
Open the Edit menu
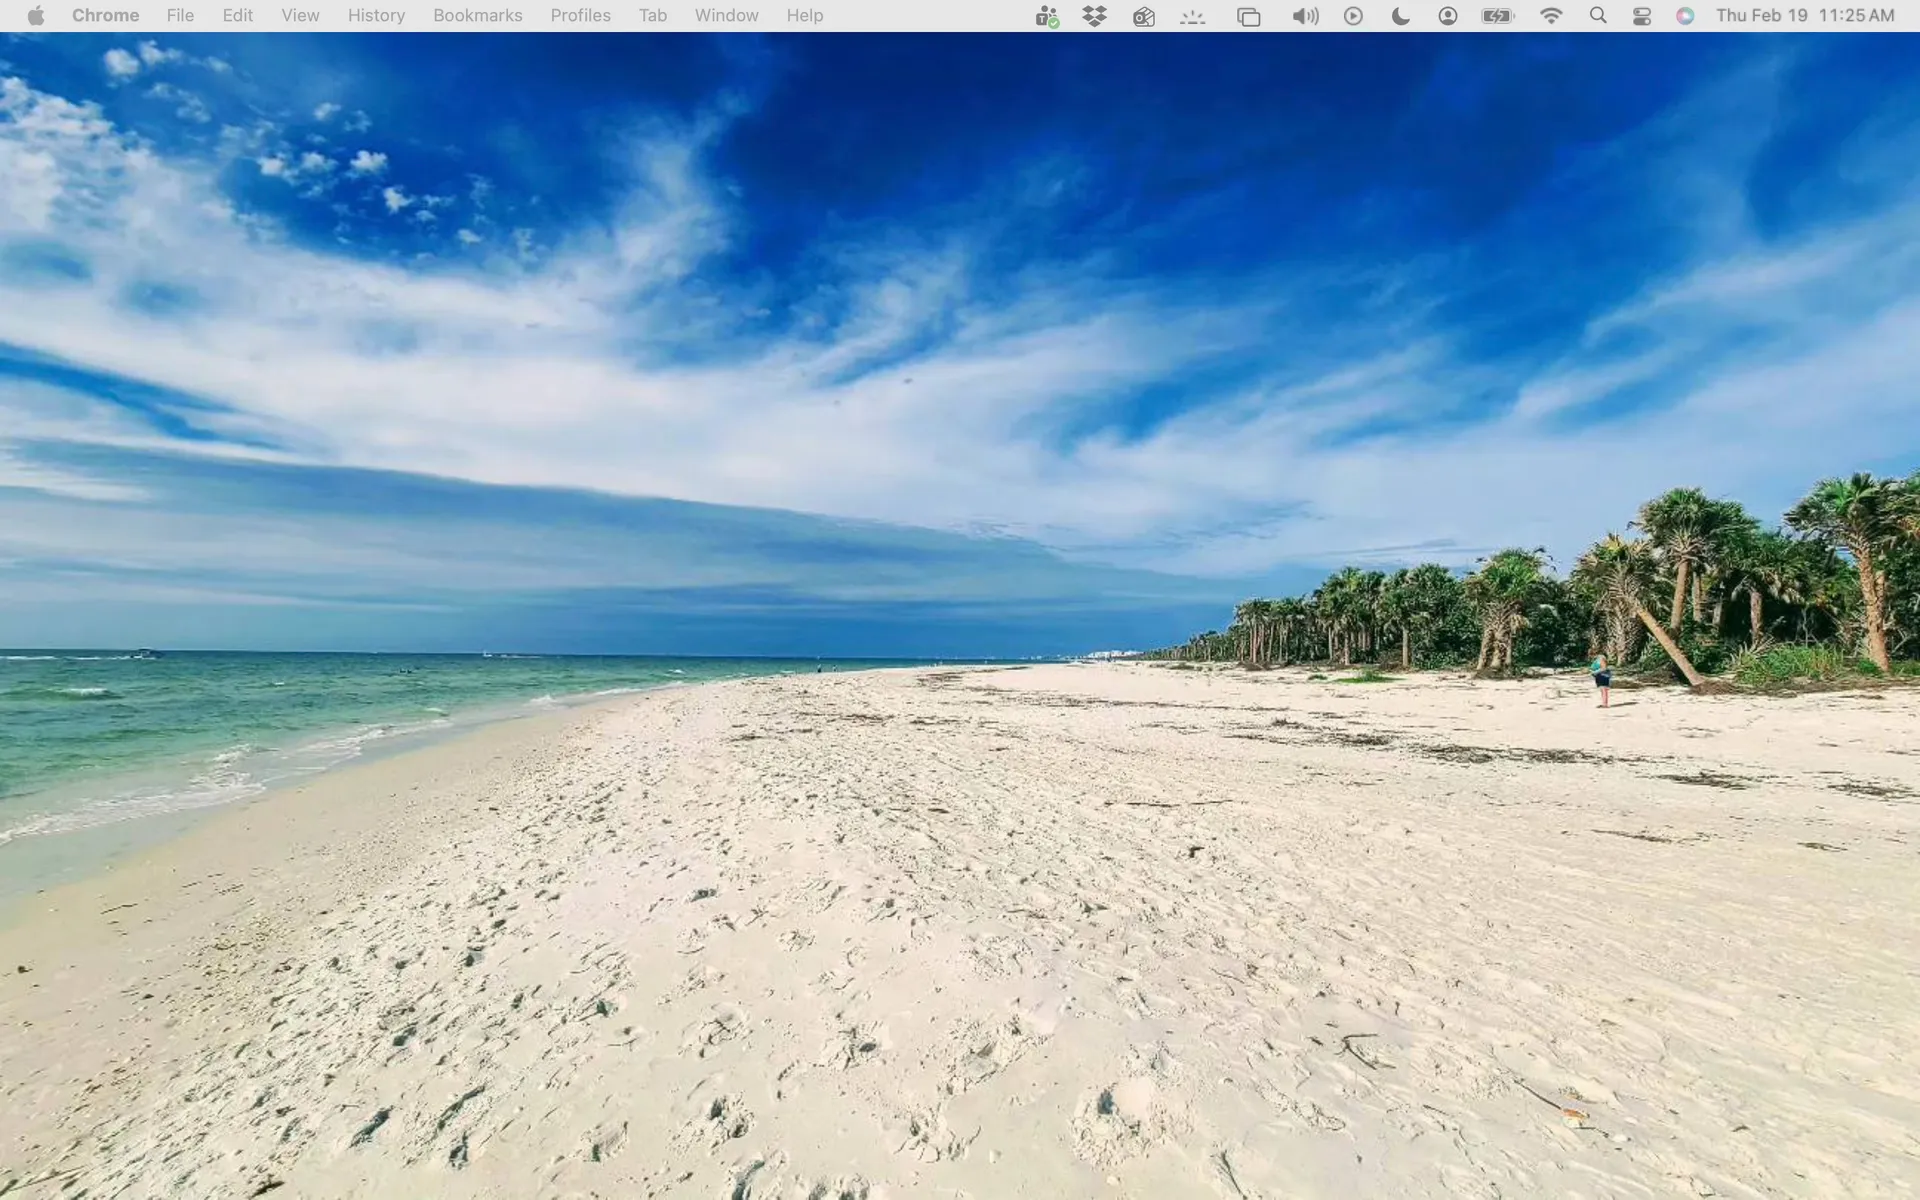(237, 16)
